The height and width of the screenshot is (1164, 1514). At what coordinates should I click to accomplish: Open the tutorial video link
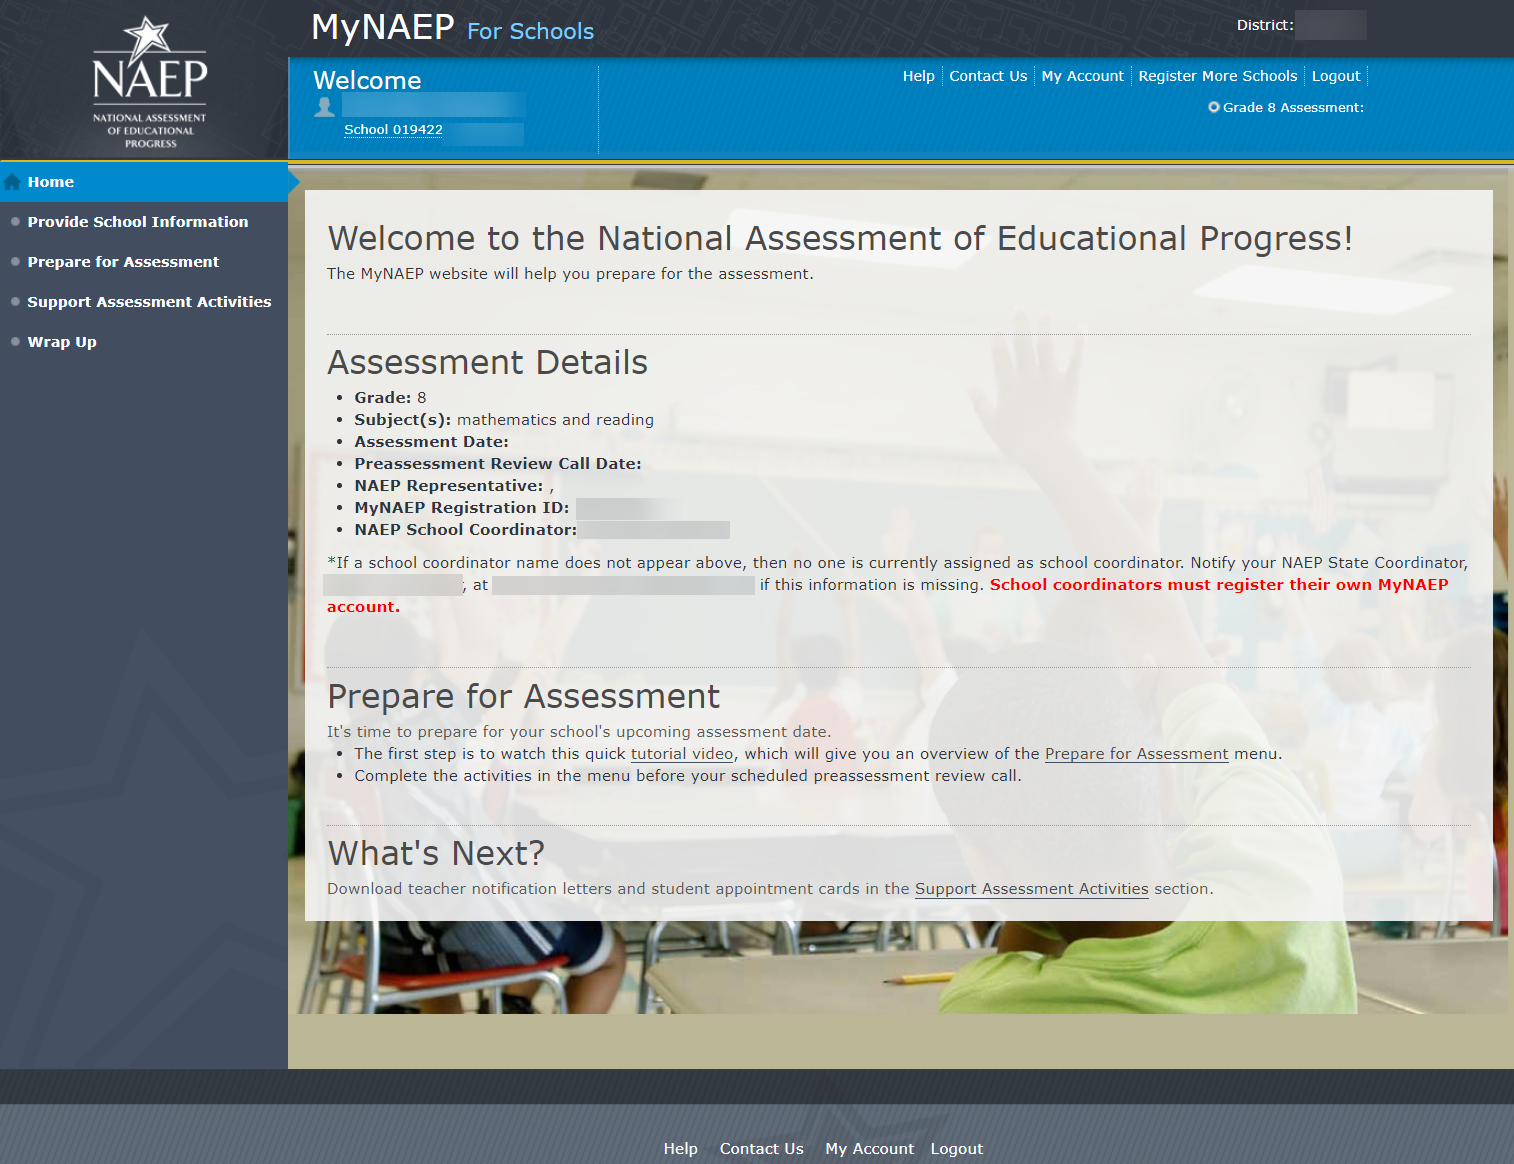click(x=682, y=754)
